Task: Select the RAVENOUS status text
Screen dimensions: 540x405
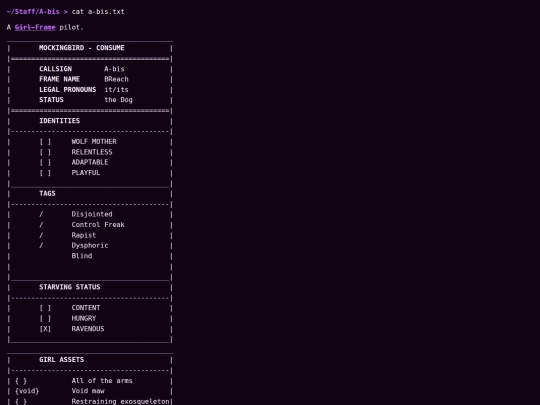Action: [88, 329]
